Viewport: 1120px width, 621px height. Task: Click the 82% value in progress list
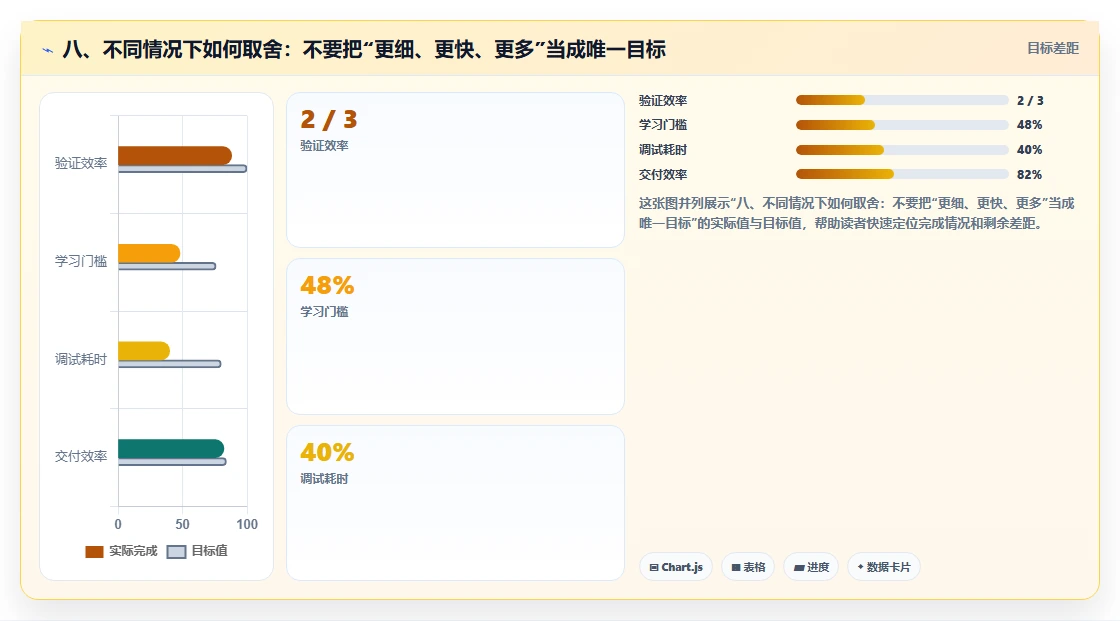1029,174
